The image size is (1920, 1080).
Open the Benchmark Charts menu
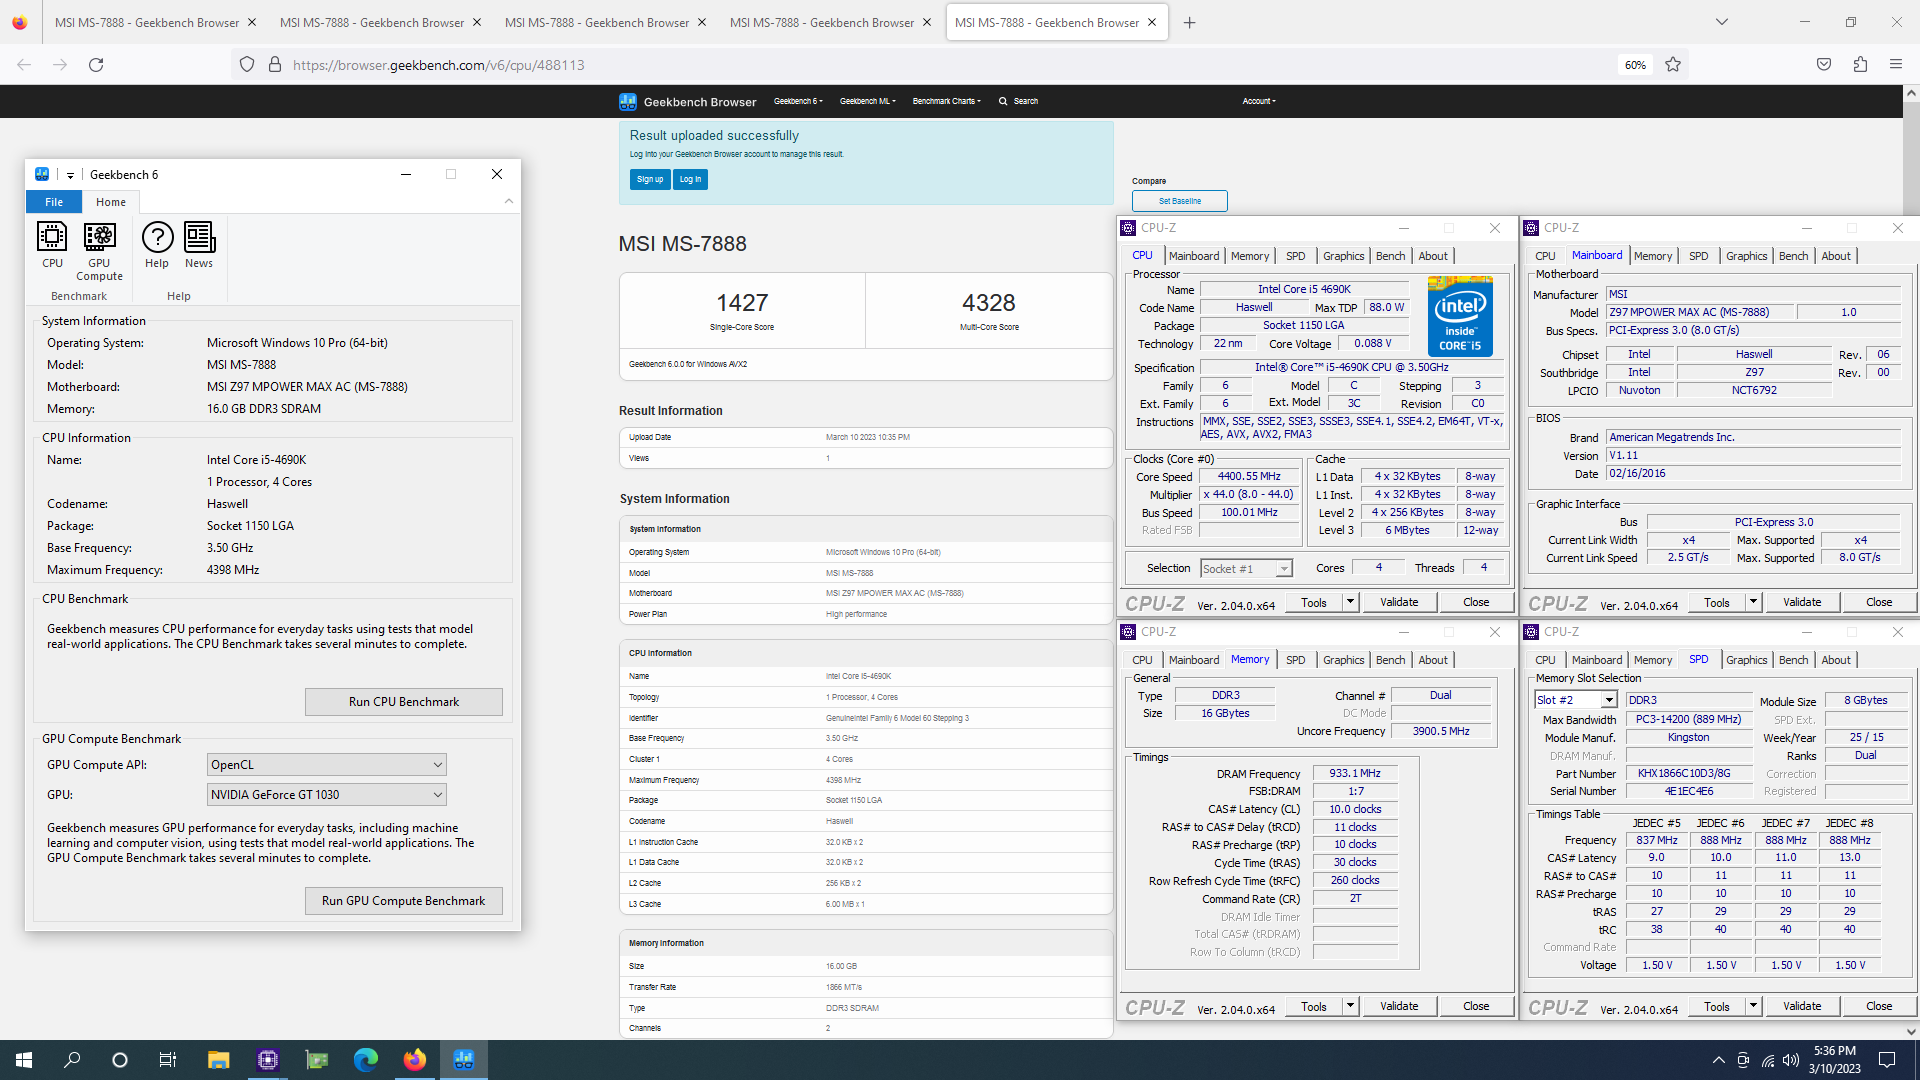pyautogui.click(x=946, y=101)
